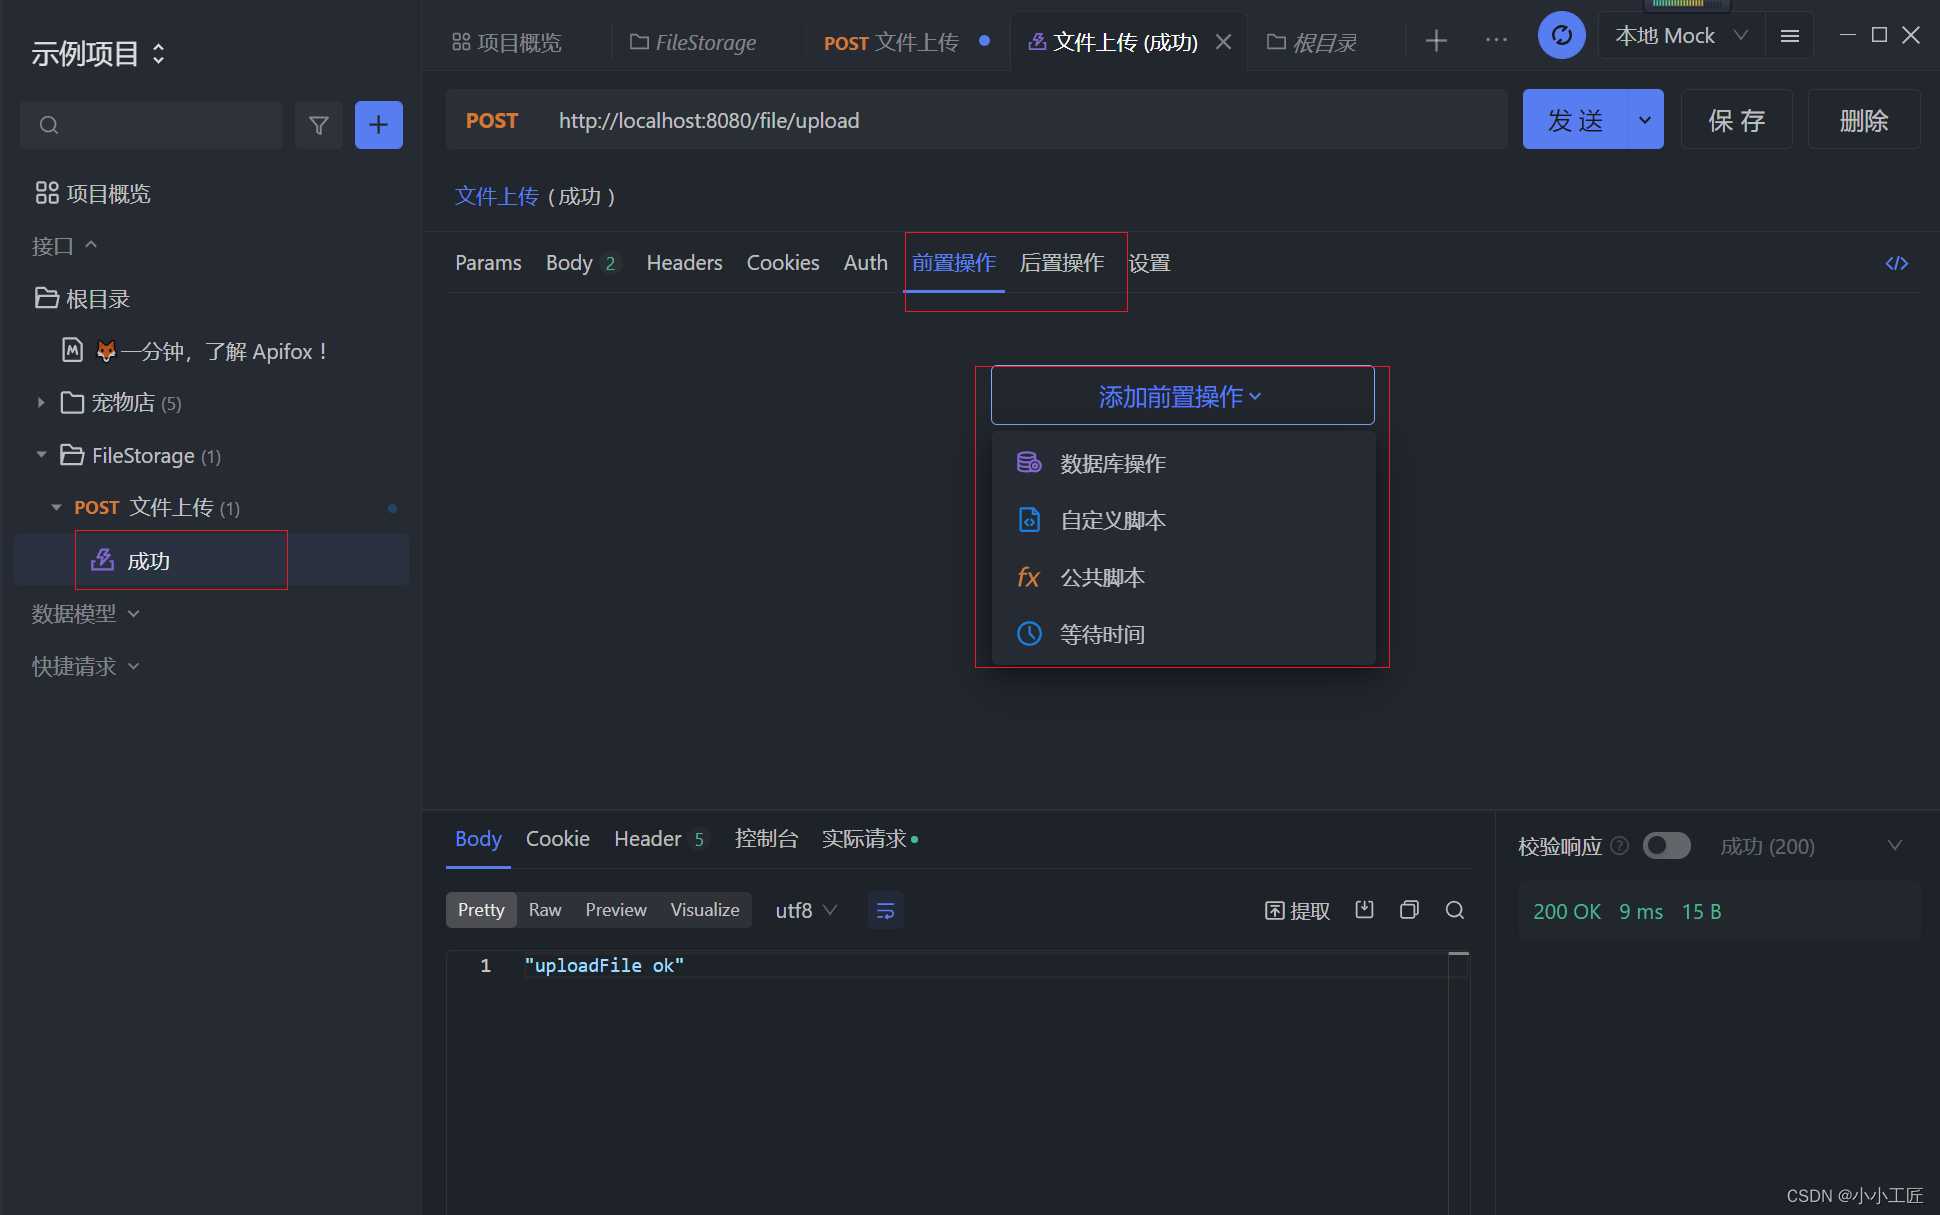The width and height of the screenshot is (1940, 1215).
Task: Switch to the 后置操作 tab
Action: click(1062, 263)
